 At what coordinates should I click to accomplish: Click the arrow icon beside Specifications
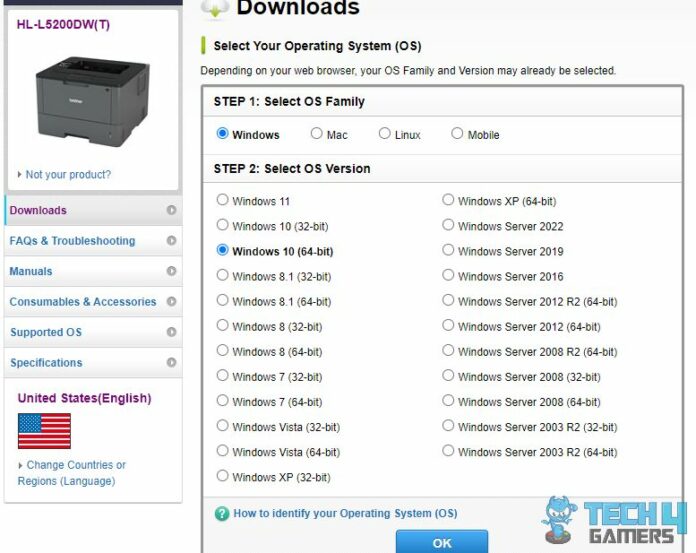click(171, 363)
